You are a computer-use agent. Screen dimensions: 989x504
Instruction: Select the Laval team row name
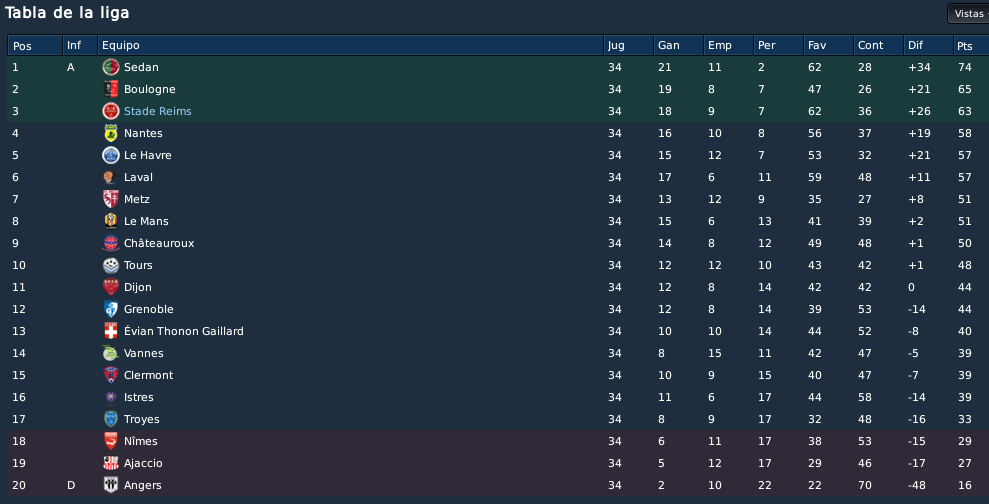pyautogui.click(x=138, y=177)
